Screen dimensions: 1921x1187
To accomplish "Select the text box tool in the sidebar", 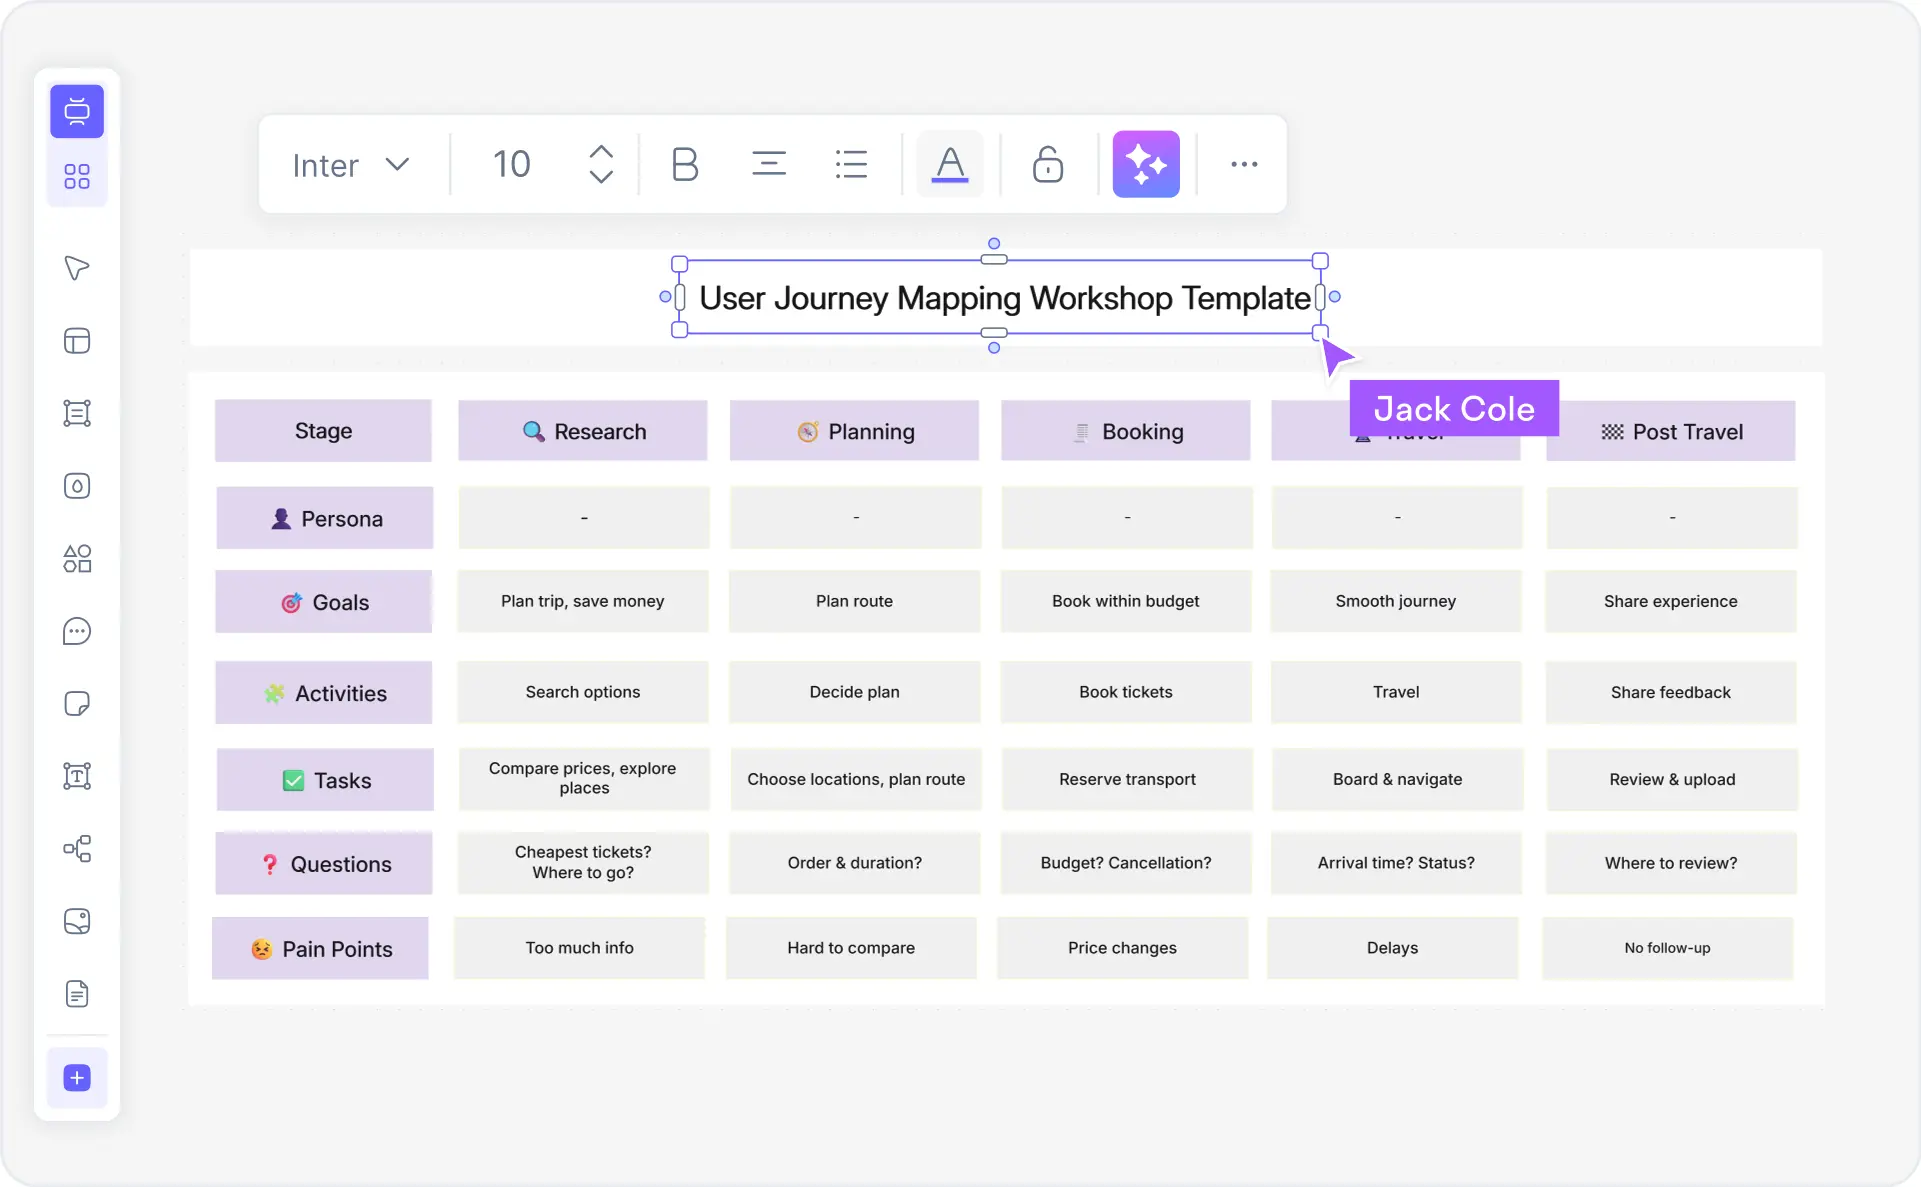I will [77, 776].
